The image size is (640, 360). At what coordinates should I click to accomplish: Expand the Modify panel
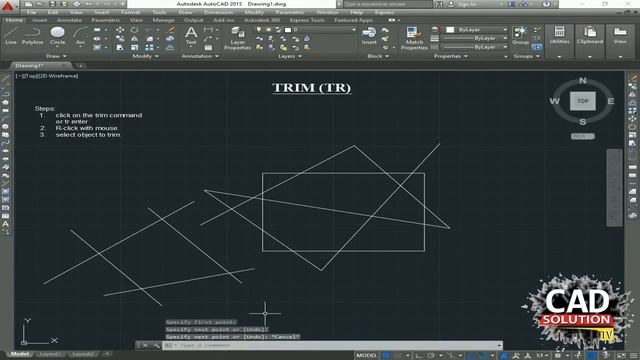(145, 56)
